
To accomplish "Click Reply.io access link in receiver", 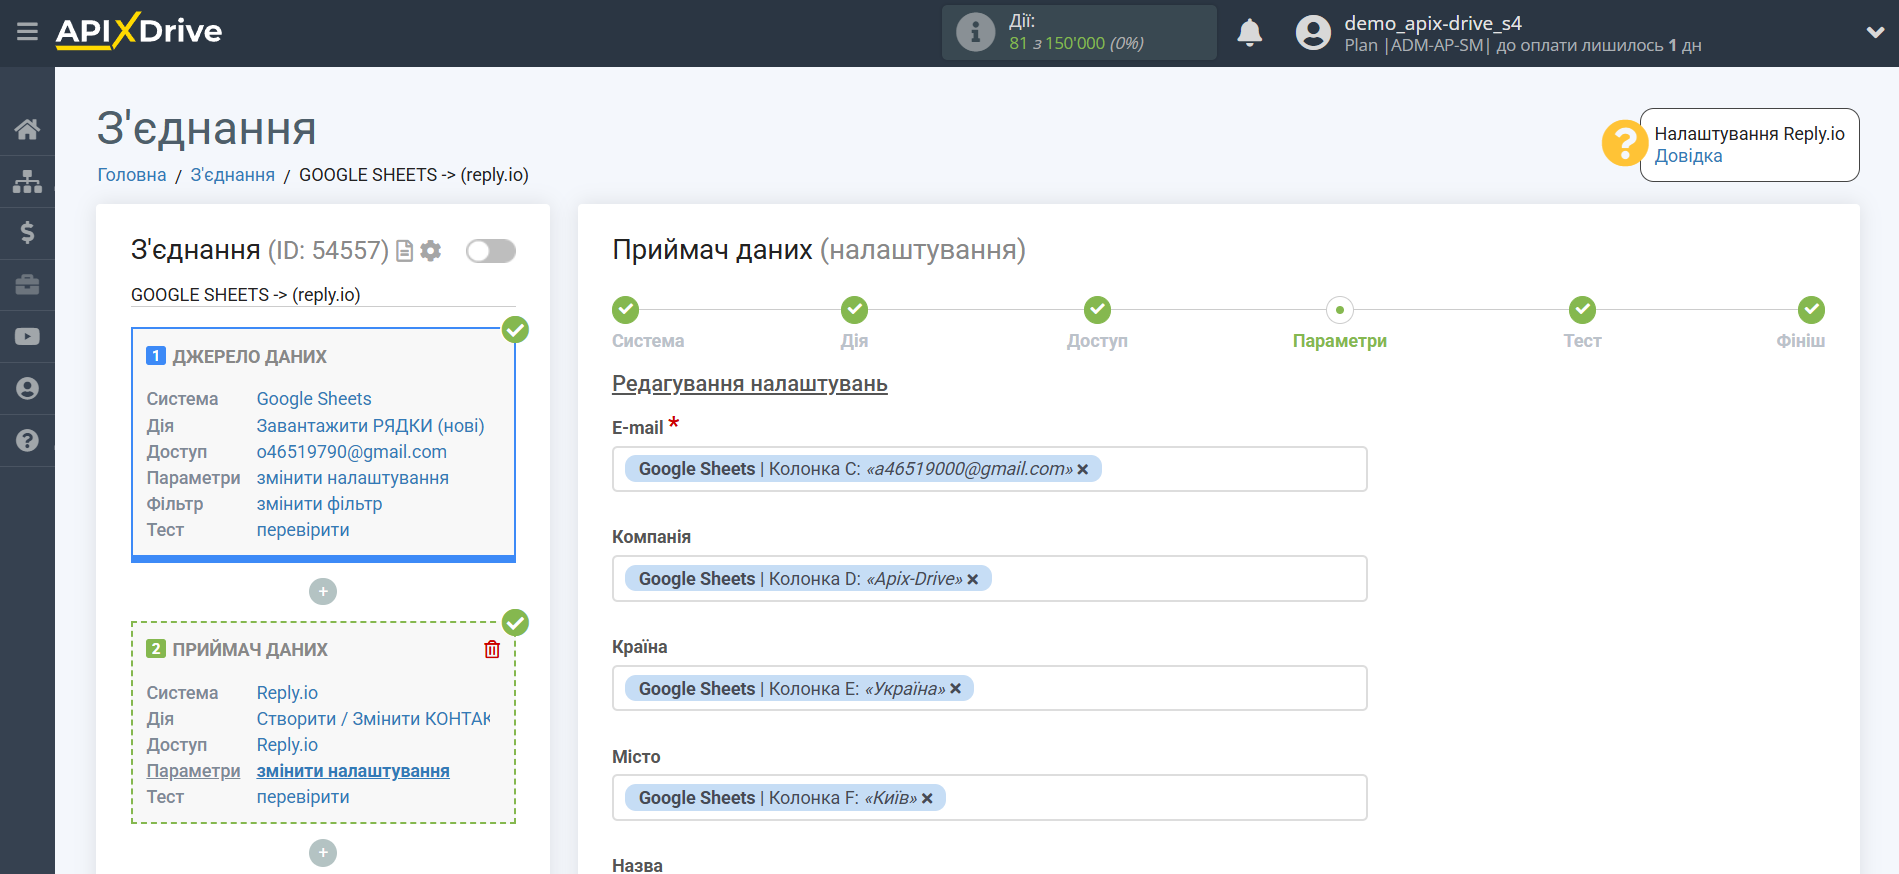I will (287, 745).
